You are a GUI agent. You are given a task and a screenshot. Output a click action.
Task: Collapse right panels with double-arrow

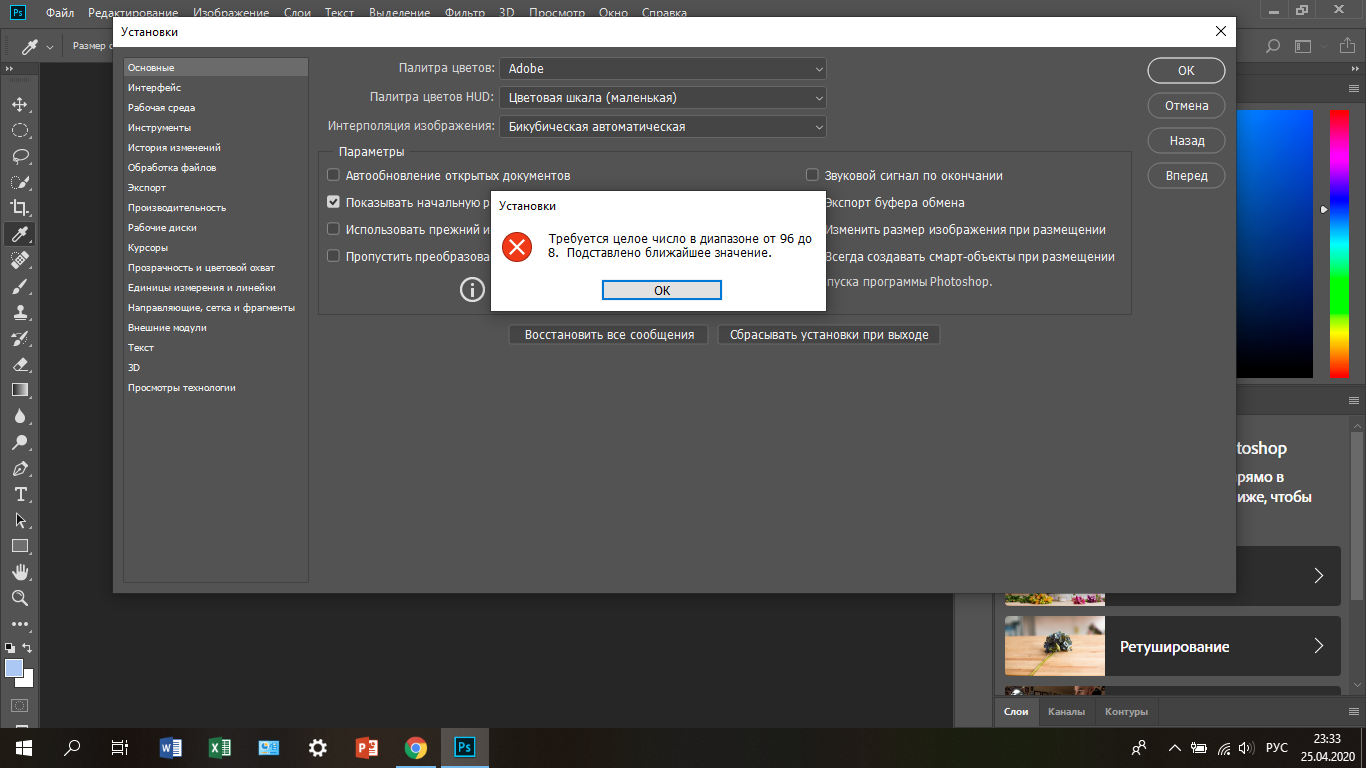(1357, 68)
